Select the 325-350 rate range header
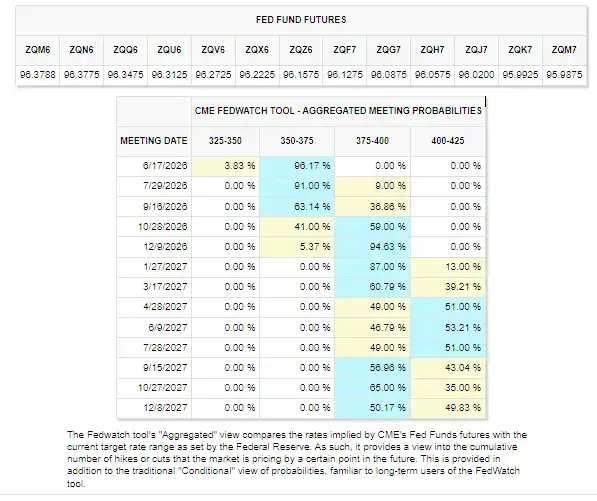Viewport: 597px width, 501px height. coord(225,141)
